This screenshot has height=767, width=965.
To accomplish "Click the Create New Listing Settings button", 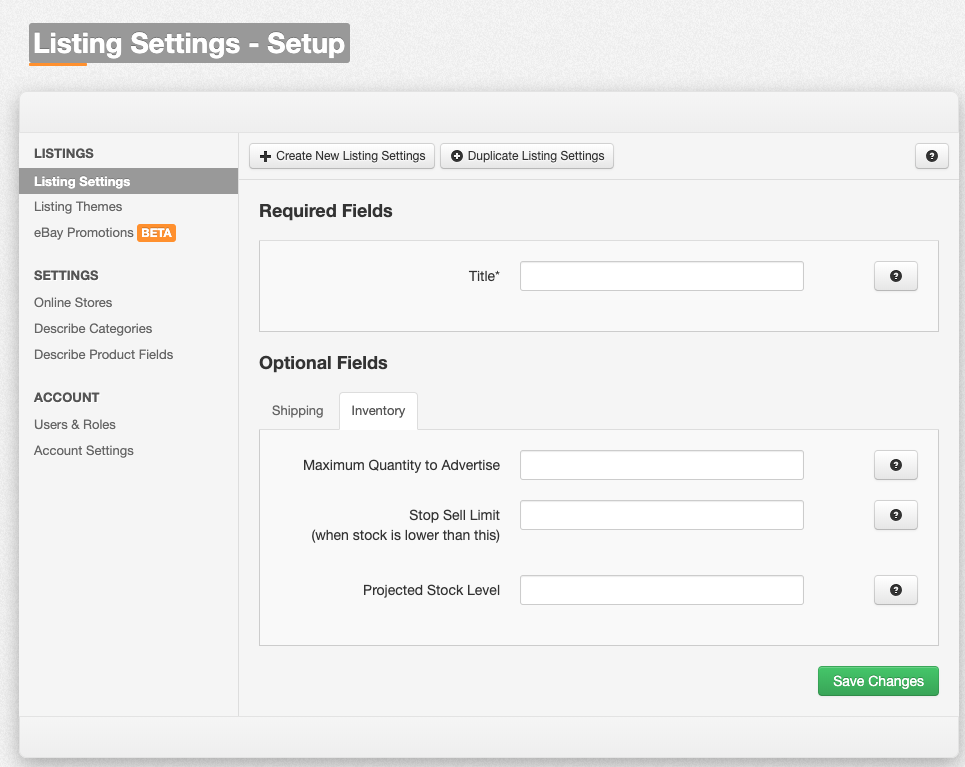I will pos(342,156).
